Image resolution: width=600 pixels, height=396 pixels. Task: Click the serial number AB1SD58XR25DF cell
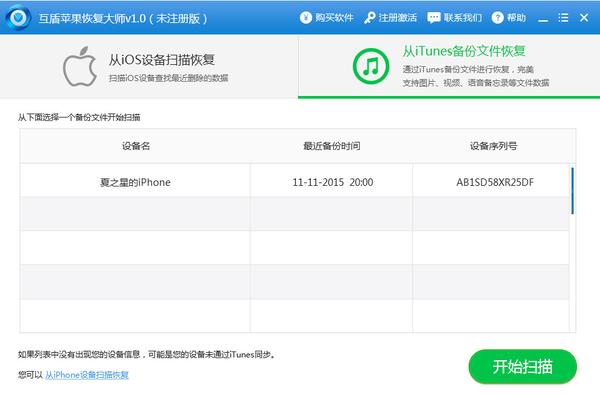495,182
